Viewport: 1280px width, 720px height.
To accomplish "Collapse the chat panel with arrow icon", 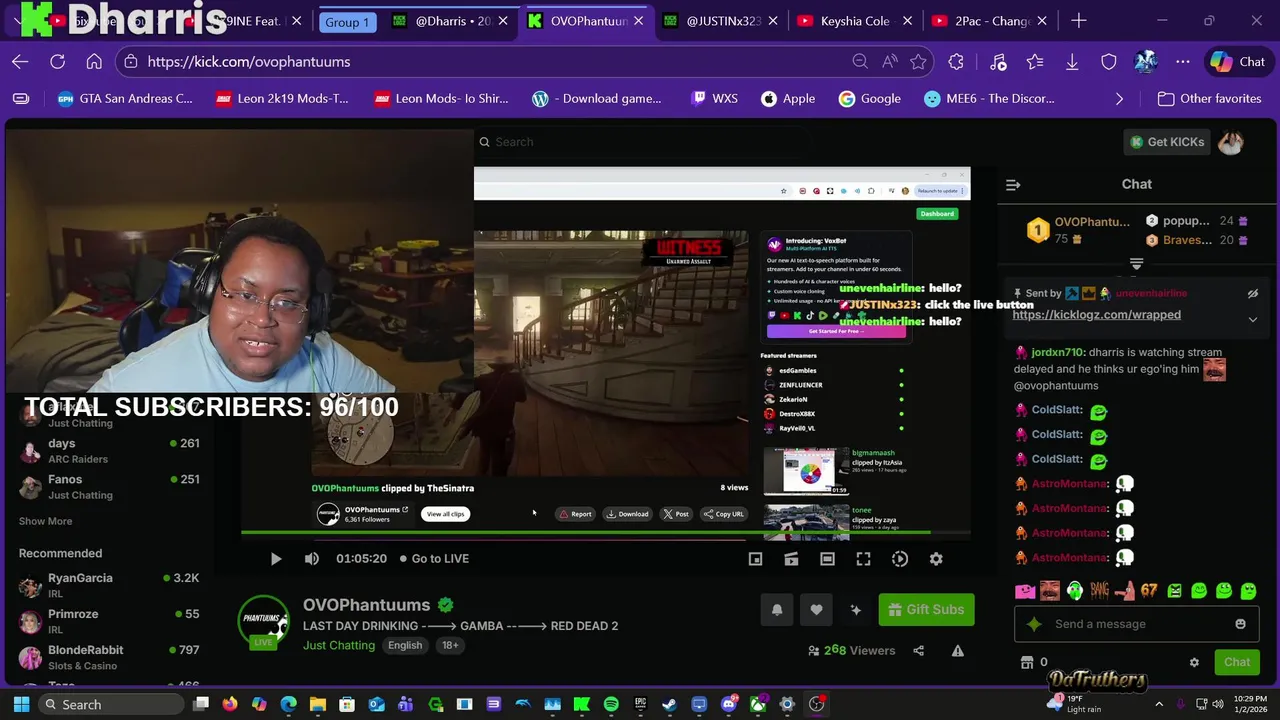I will (x=1013, y=185).
